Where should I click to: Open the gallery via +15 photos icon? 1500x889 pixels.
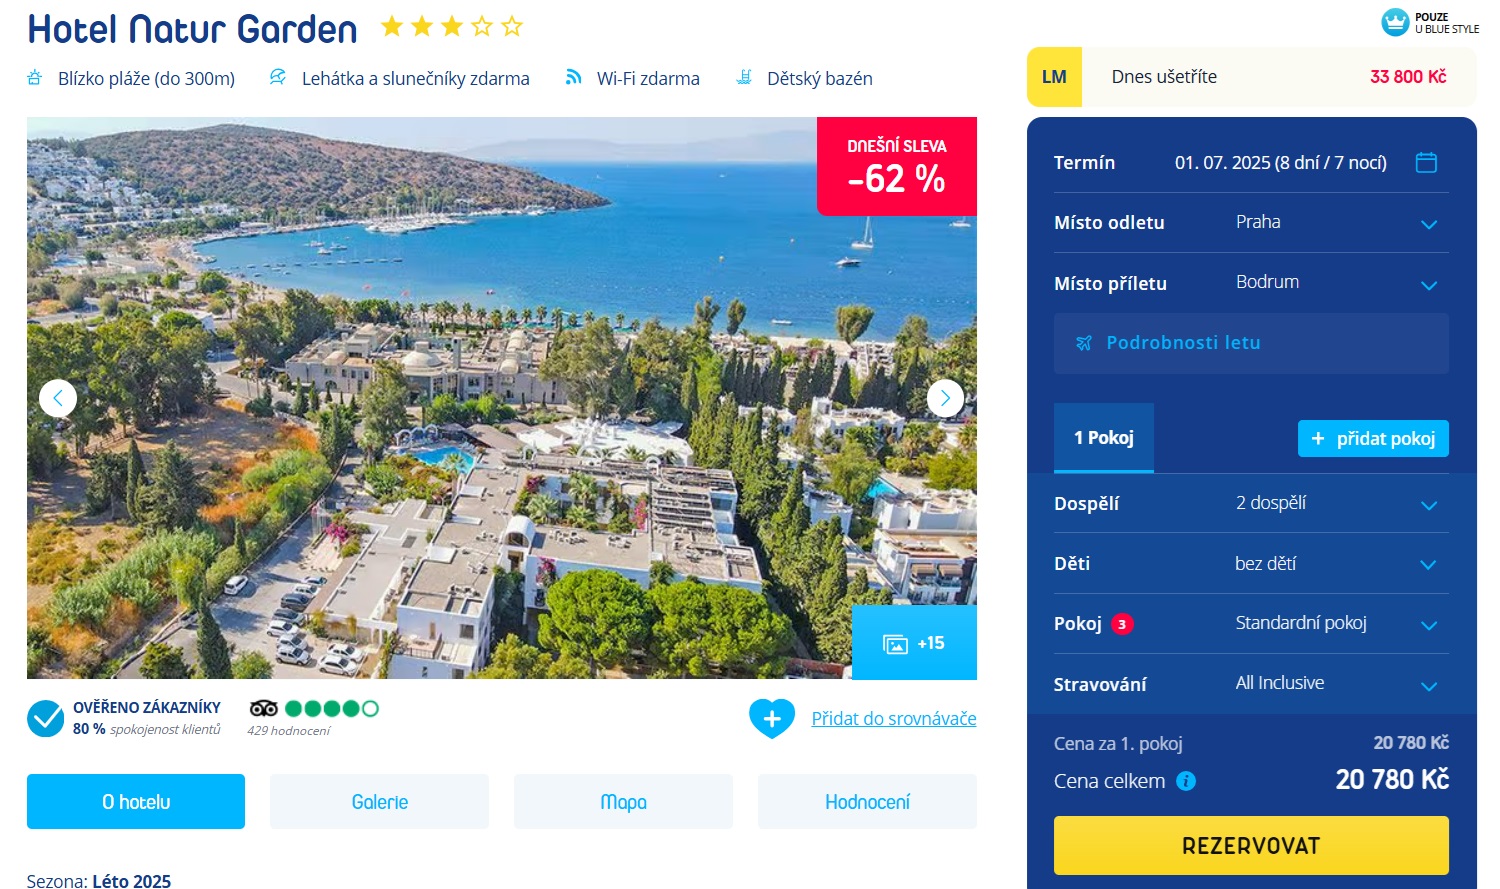coord(914,643)
